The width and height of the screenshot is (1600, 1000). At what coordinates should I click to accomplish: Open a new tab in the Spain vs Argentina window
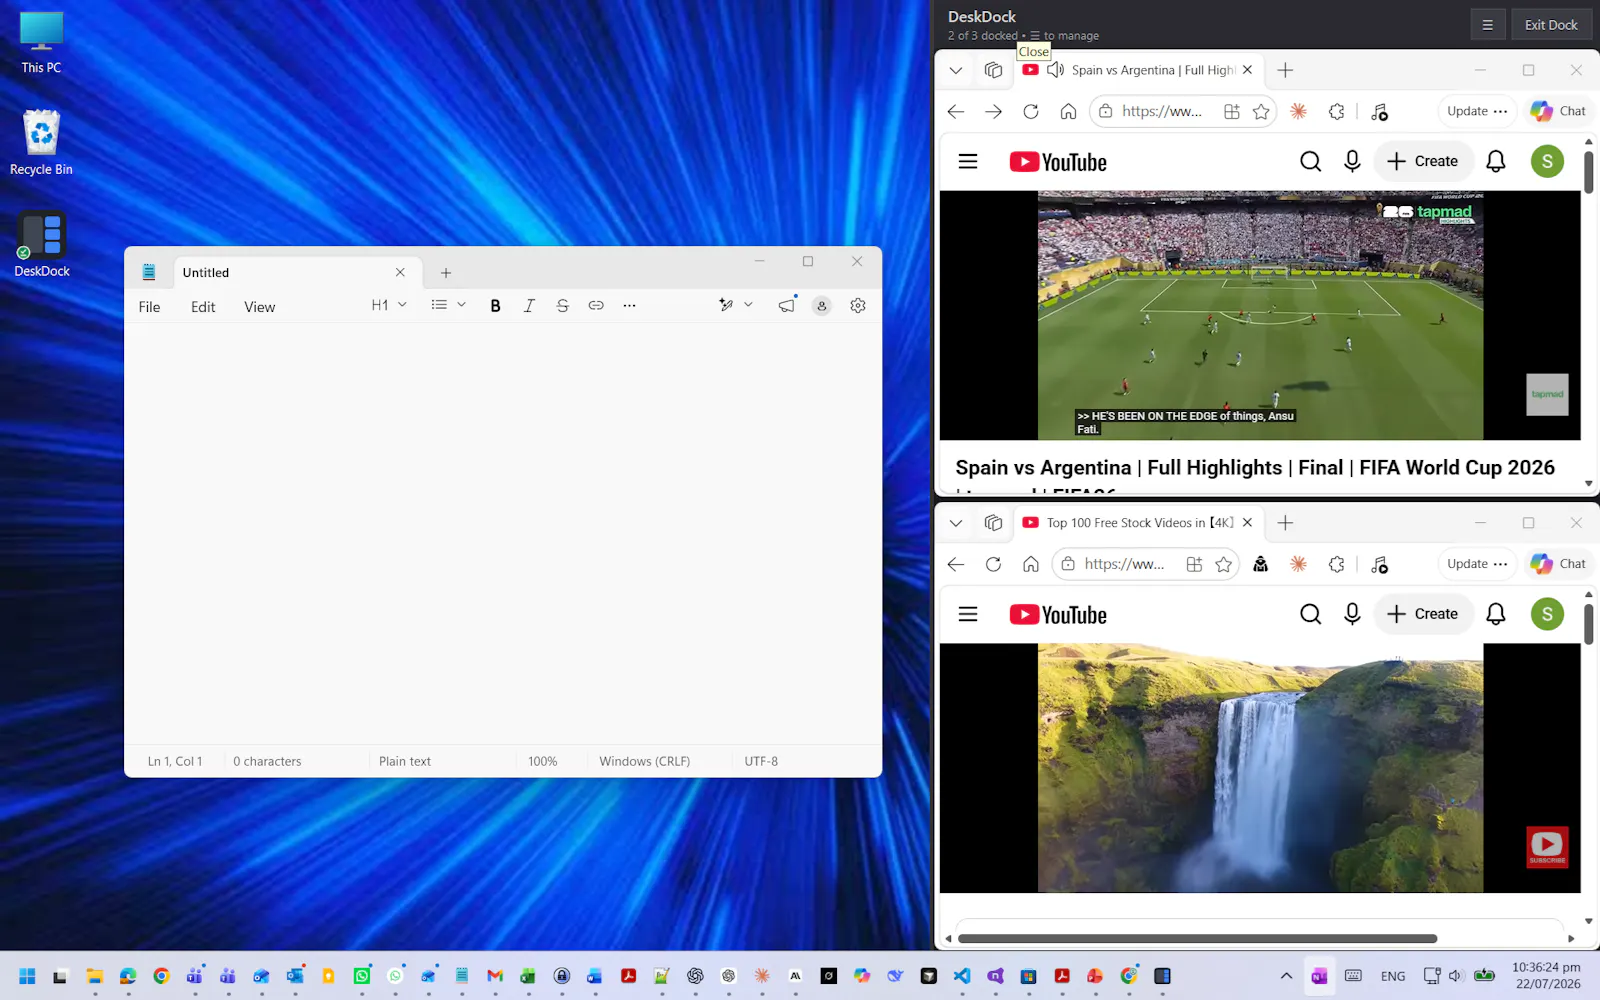click(x=1286, y=70)
